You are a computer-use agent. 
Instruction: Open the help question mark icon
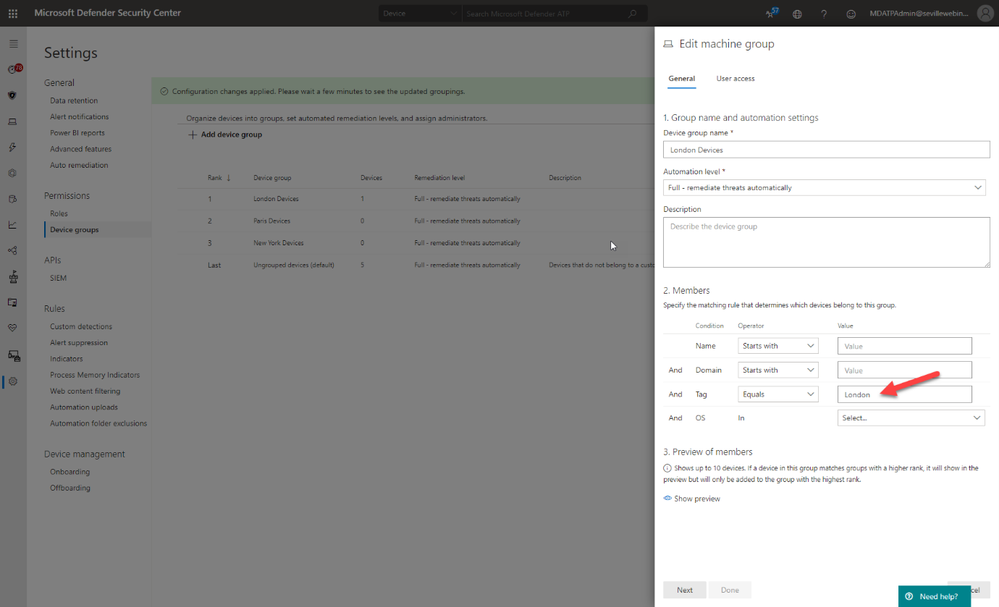tap(824, 13)
